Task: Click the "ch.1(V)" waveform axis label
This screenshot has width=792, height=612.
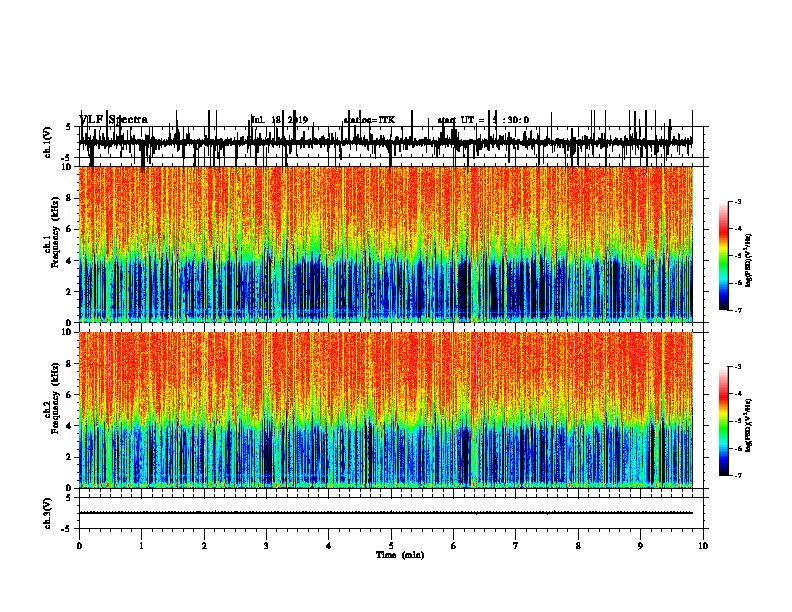Action: [48, 142]
